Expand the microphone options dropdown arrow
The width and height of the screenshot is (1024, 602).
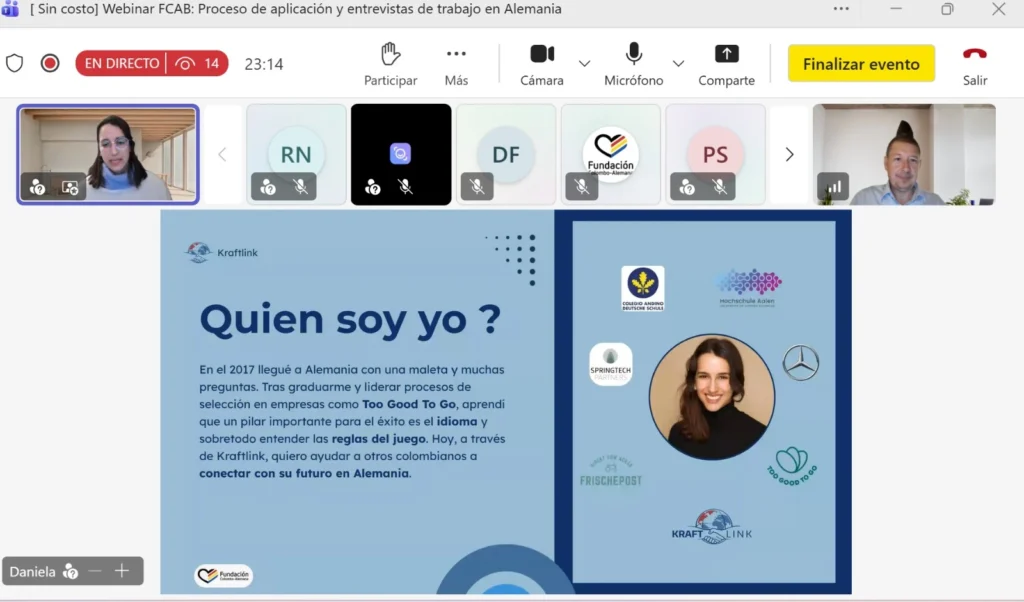point(678,63)
